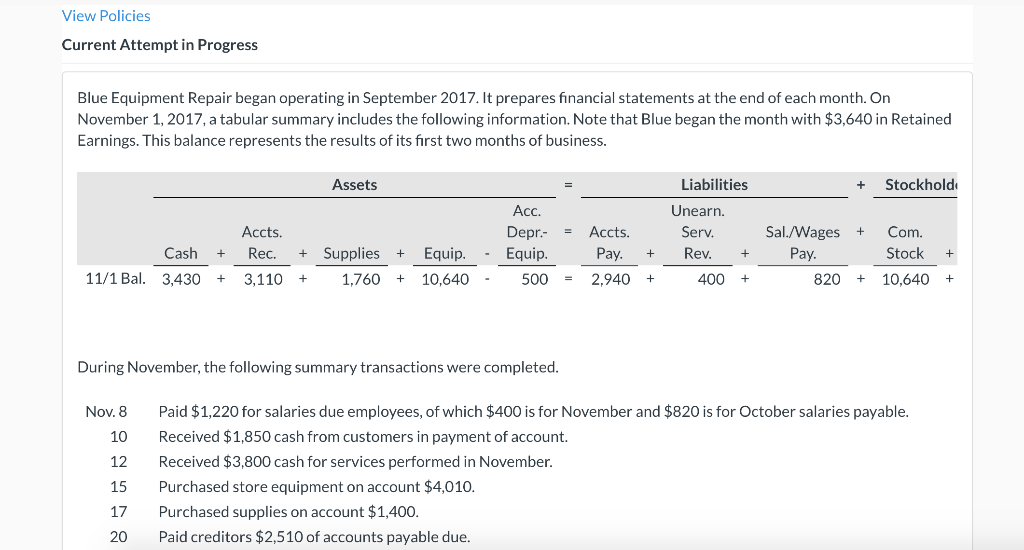Click the store equipment purchase transaction line
Viewport: 1024px width, 550px height.
click(x=316, y=487)
